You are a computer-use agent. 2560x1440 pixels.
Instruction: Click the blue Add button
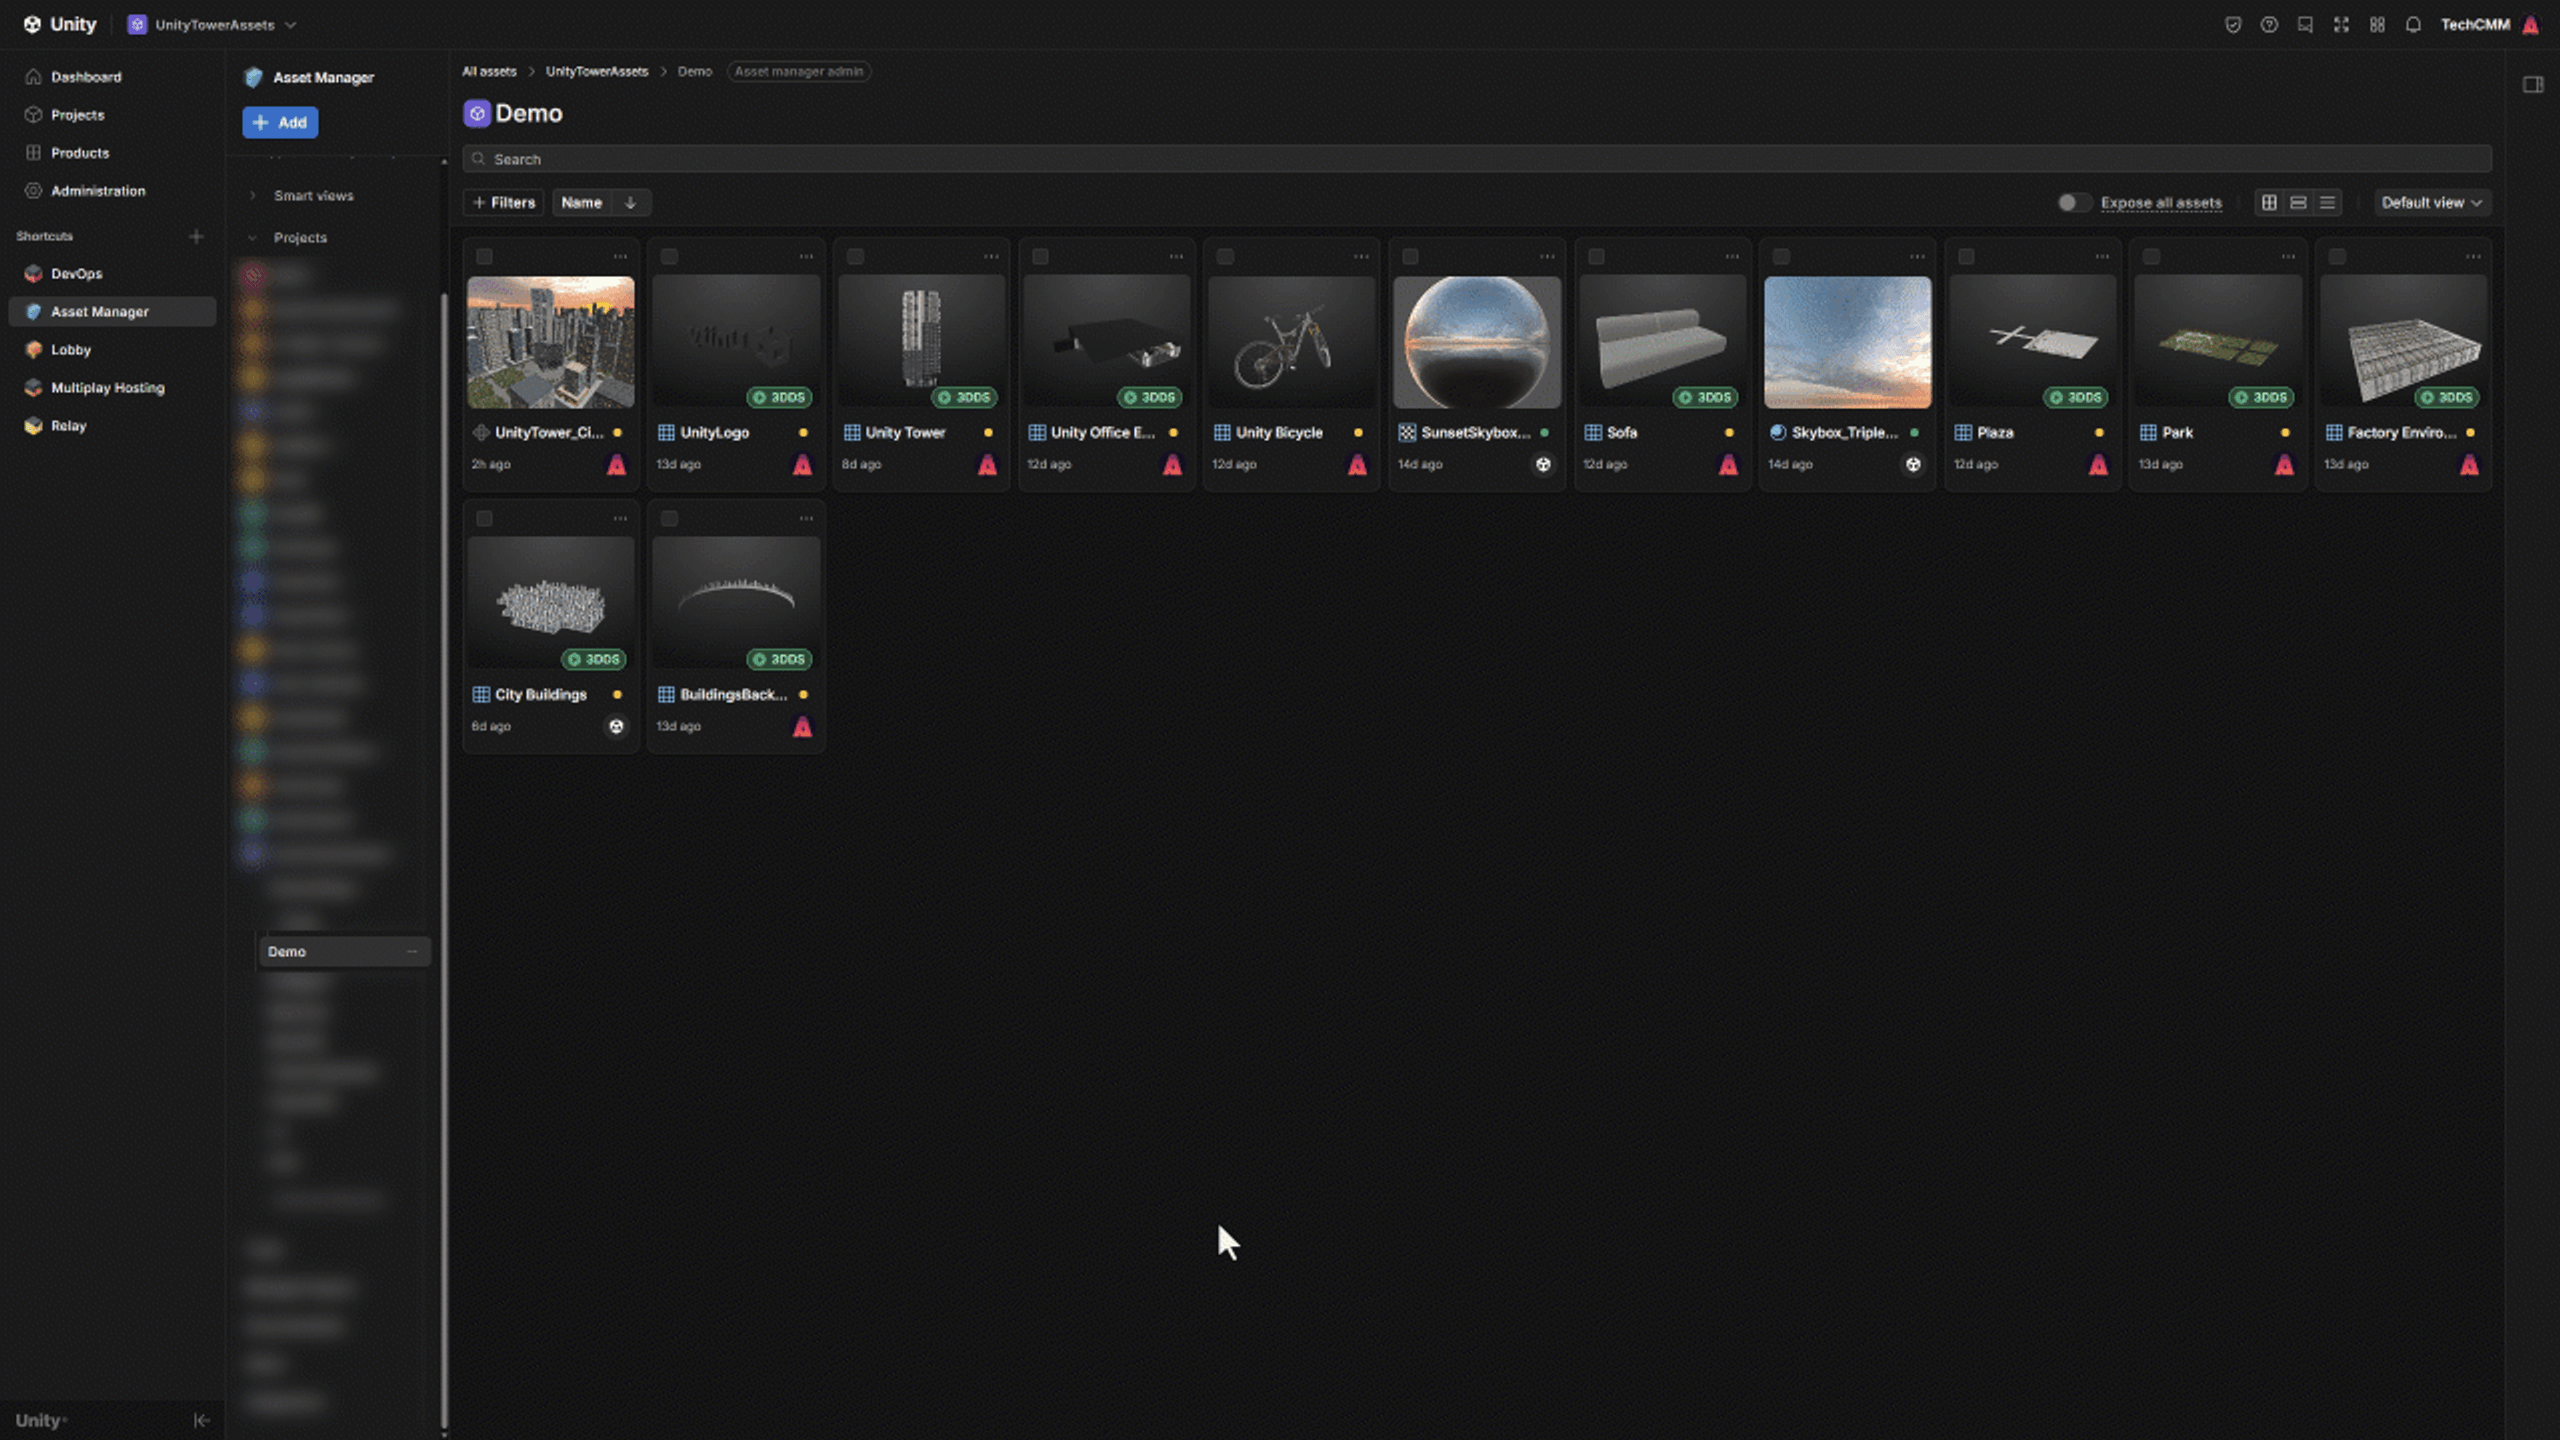tap(280, 122)
